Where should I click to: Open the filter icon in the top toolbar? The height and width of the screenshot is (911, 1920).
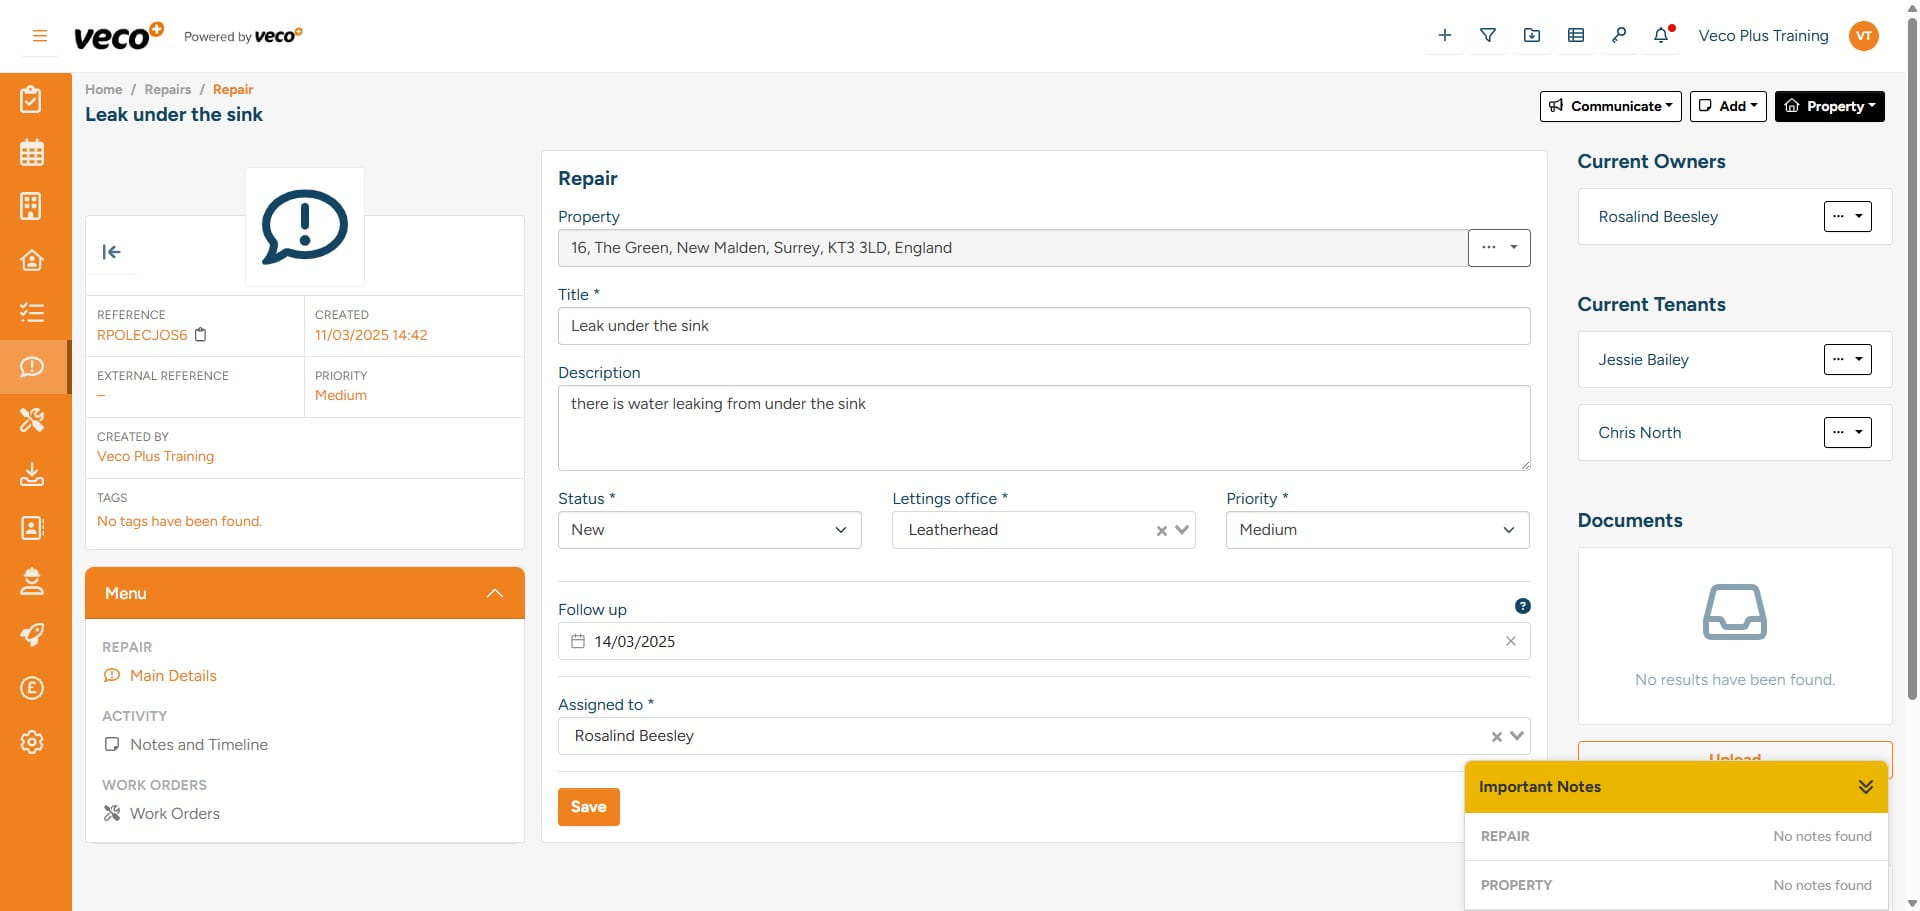(x=1488, y=35)
